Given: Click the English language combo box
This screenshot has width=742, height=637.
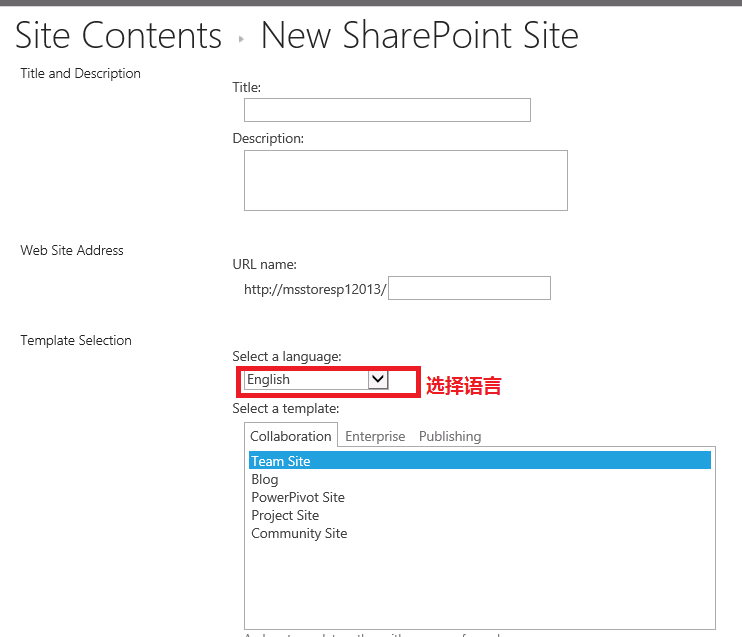Looking at the screenshot, I should 316,380.
